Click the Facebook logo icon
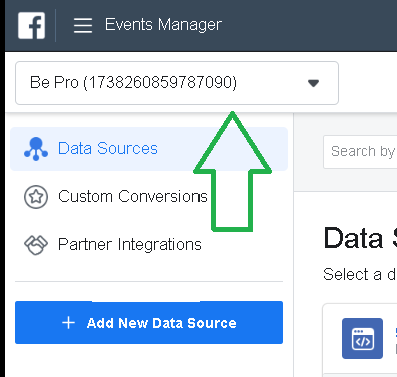 31,25
